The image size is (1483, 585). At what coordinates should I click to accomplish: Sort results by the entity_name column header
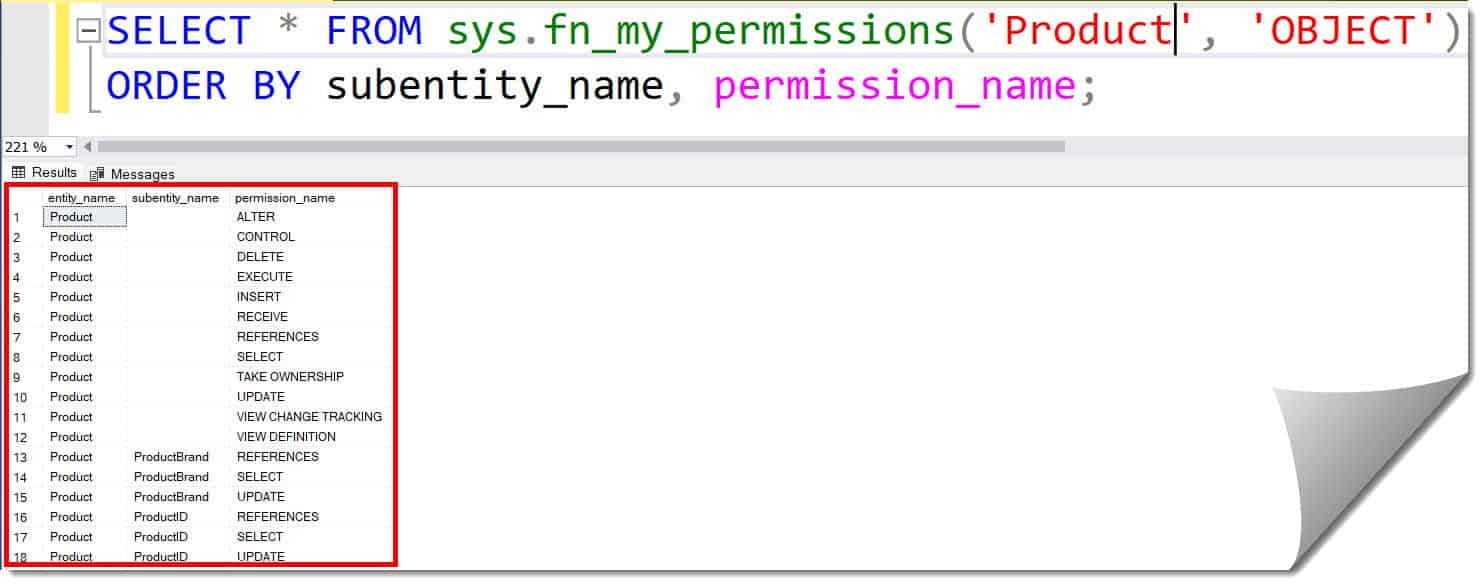pyautogui.click(x=80, y=197)
